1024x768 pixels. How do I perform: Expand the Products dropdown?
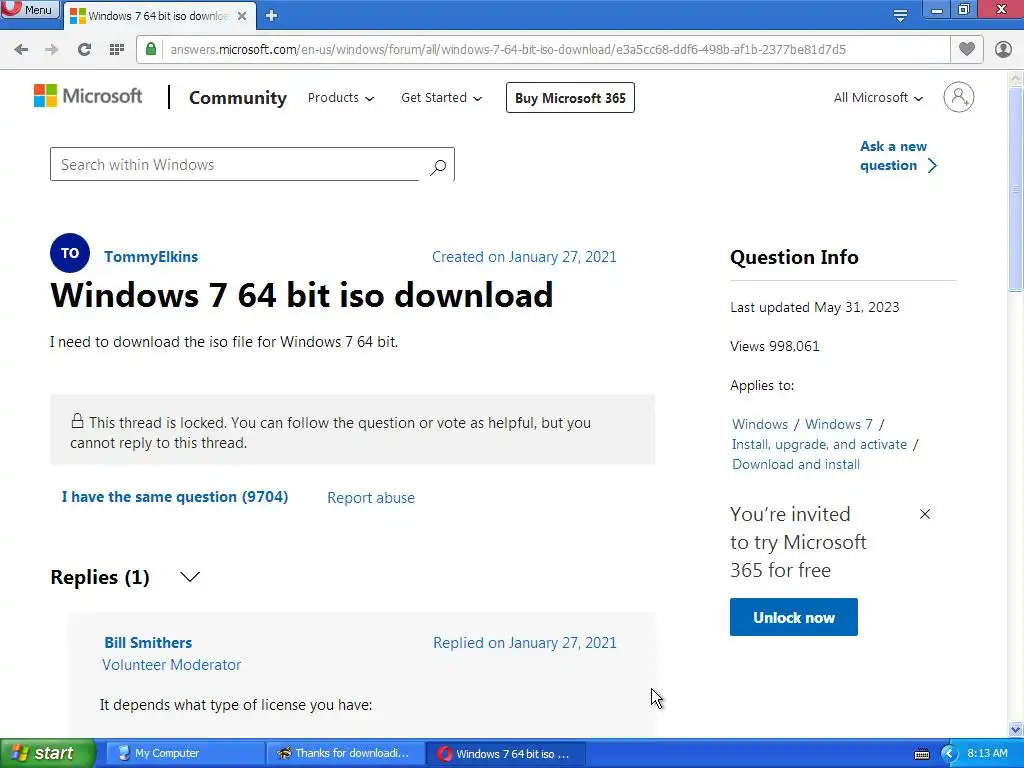(341, 97)
